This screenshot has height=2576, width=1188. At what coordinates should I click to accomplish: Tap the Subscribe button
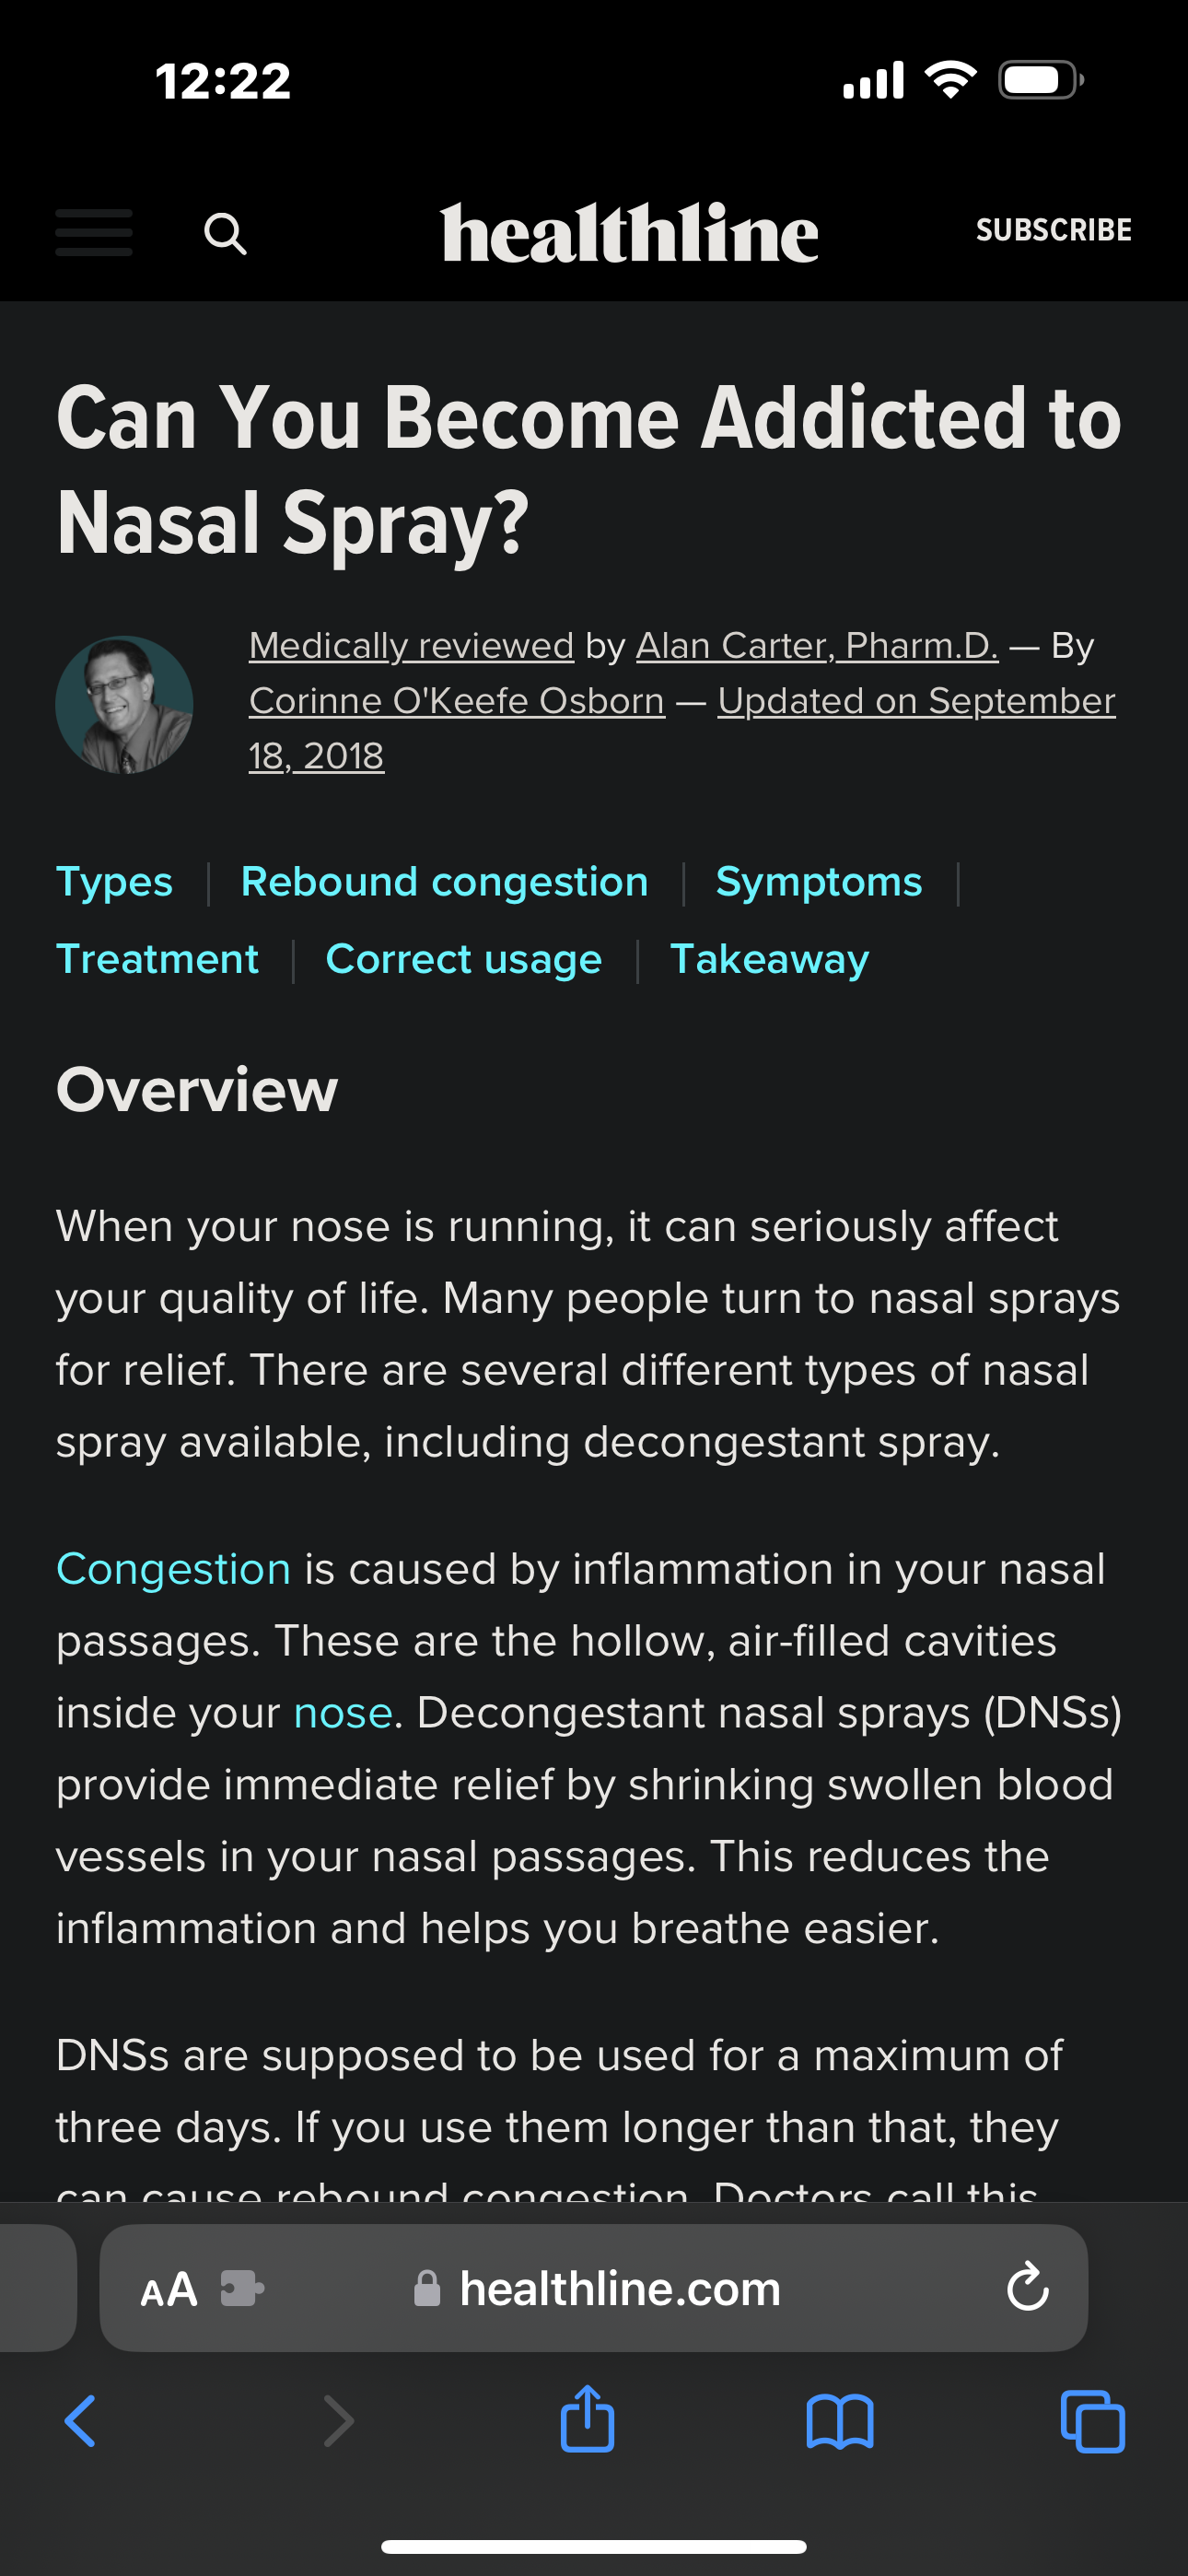(1053, 230)
